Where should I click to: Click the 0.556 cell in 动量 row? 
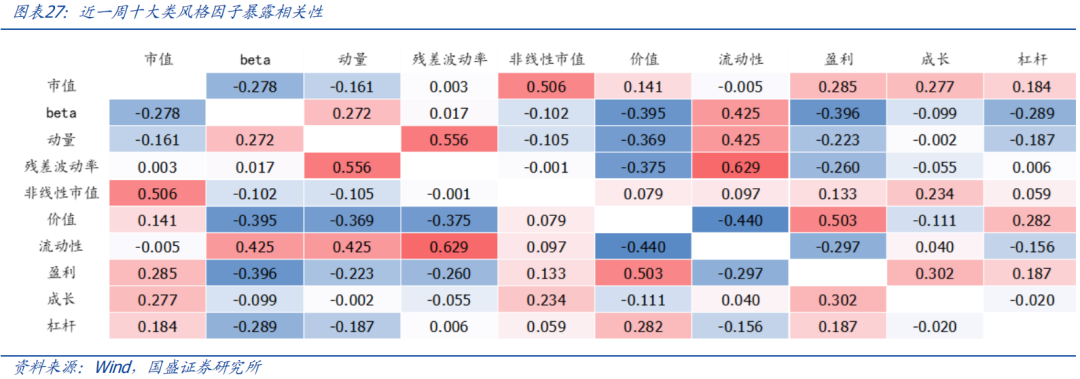[x=450, y=140]
